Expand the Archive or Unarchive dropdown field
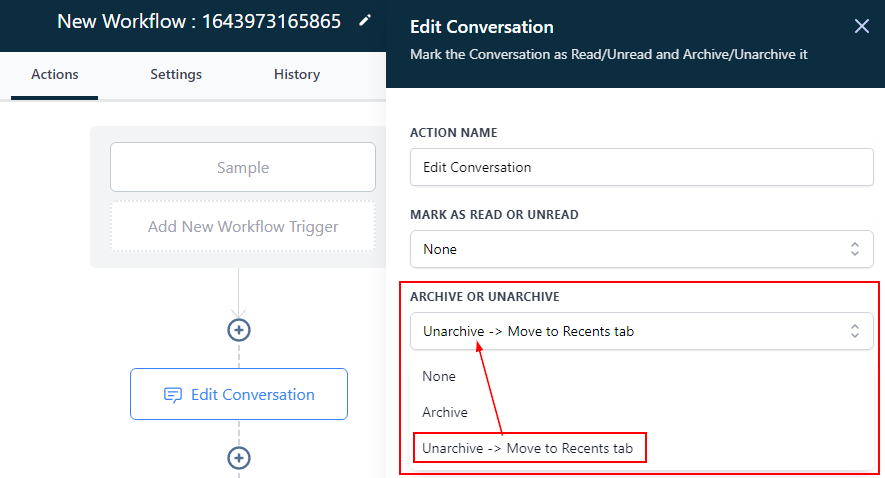885x478 pixels. [x=630, y=331]
